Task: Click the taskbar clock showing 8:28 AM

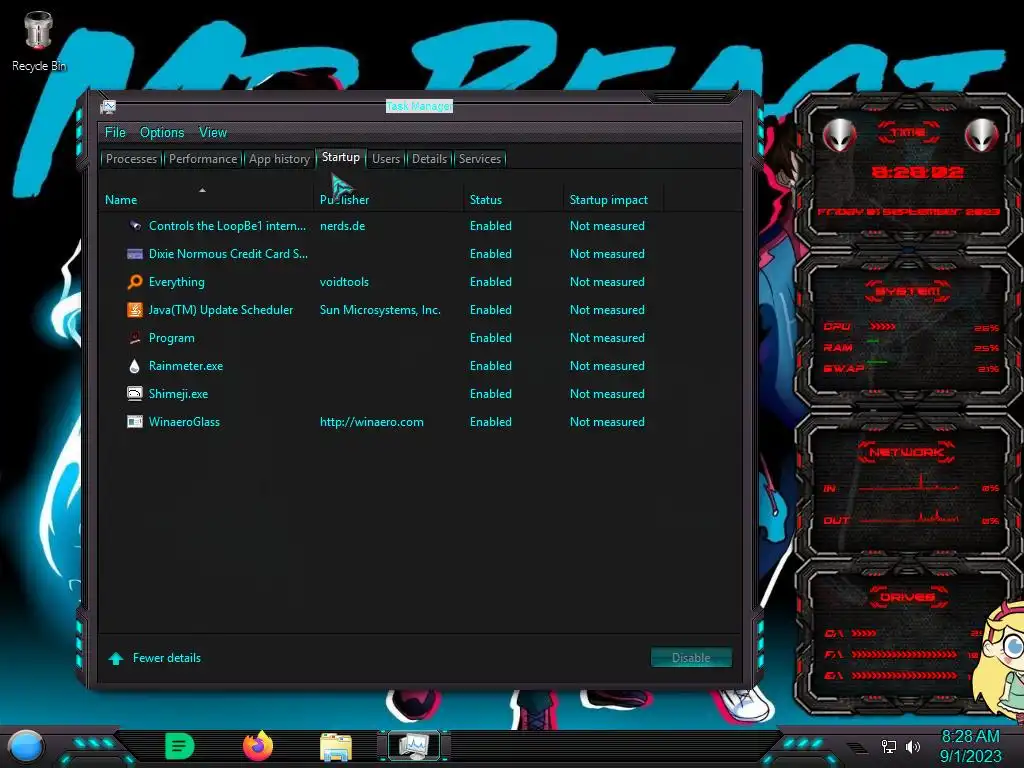Action: coord(970,746)
